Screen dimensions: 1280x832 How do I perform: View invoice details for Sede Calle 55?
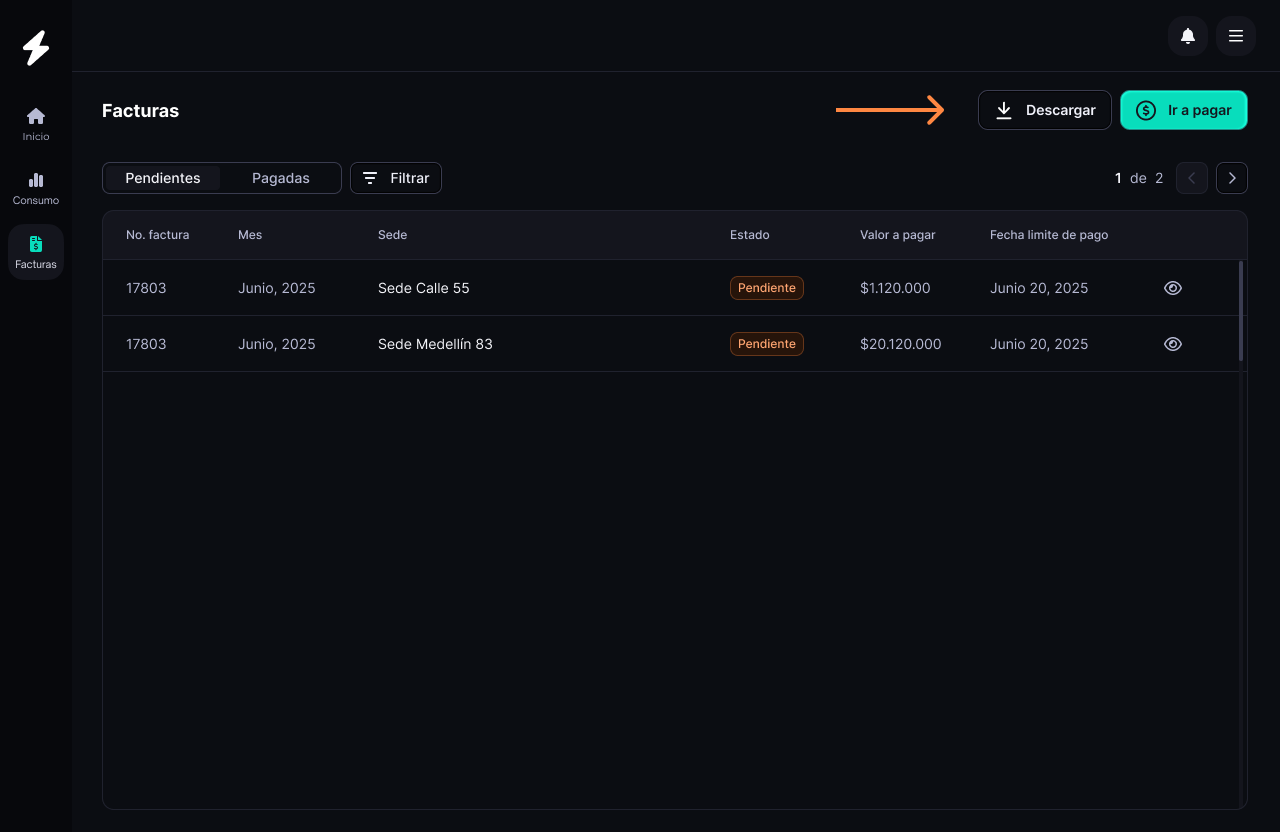click(1173, 288)
